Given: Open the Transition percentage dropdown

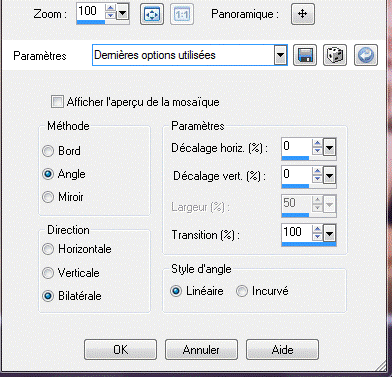Looking at the screenshot, I should pyautogui.click(x=329, y=233).
